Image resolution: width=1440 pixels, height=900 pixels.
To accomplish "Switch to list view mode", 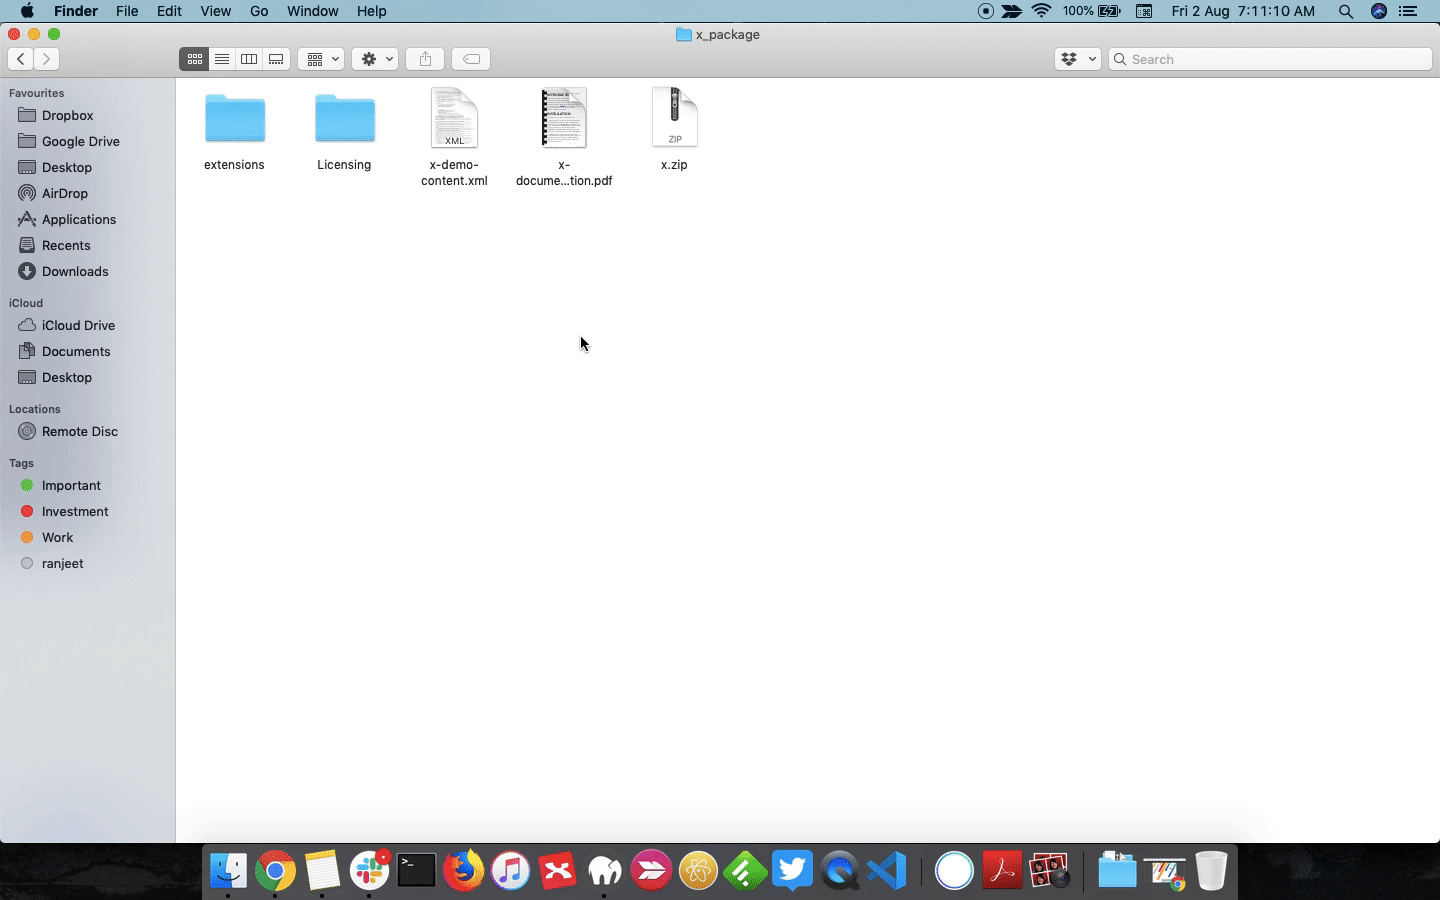I will [x=222, y=59].
